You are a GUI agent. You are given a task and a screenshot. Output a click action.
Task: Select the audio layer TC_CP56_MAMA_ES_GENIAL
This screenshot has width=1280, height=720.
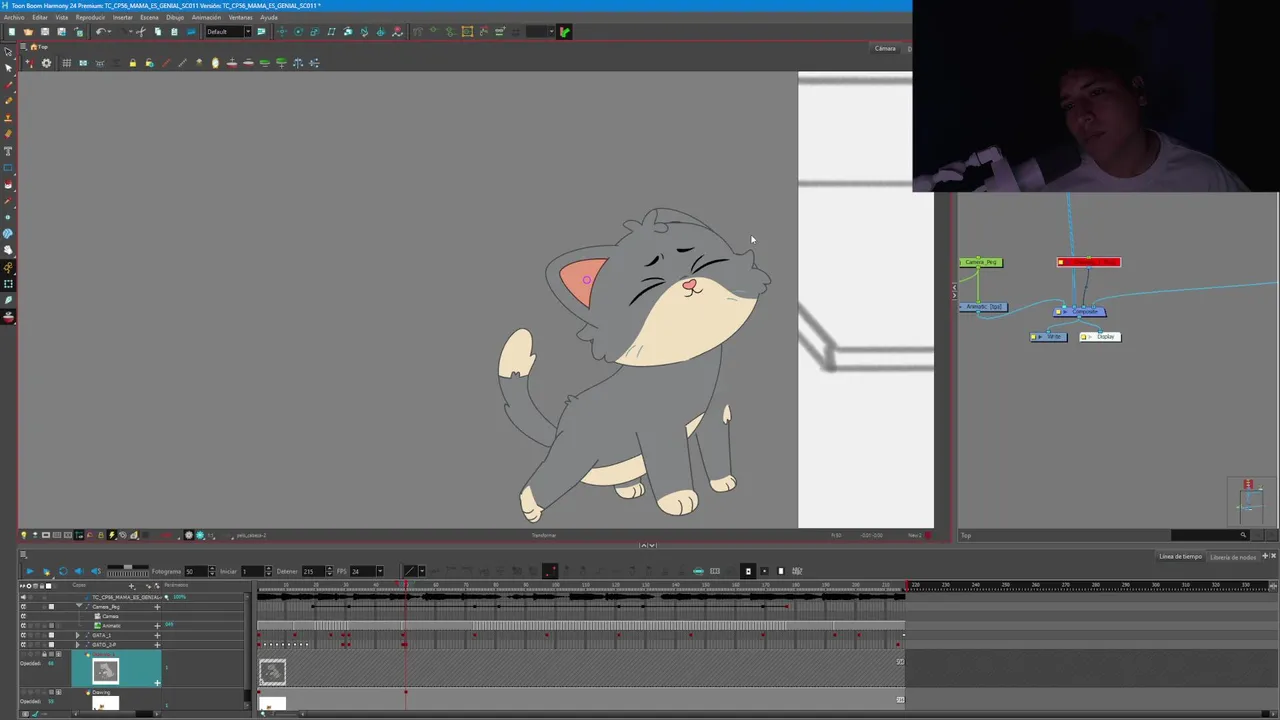126,597
